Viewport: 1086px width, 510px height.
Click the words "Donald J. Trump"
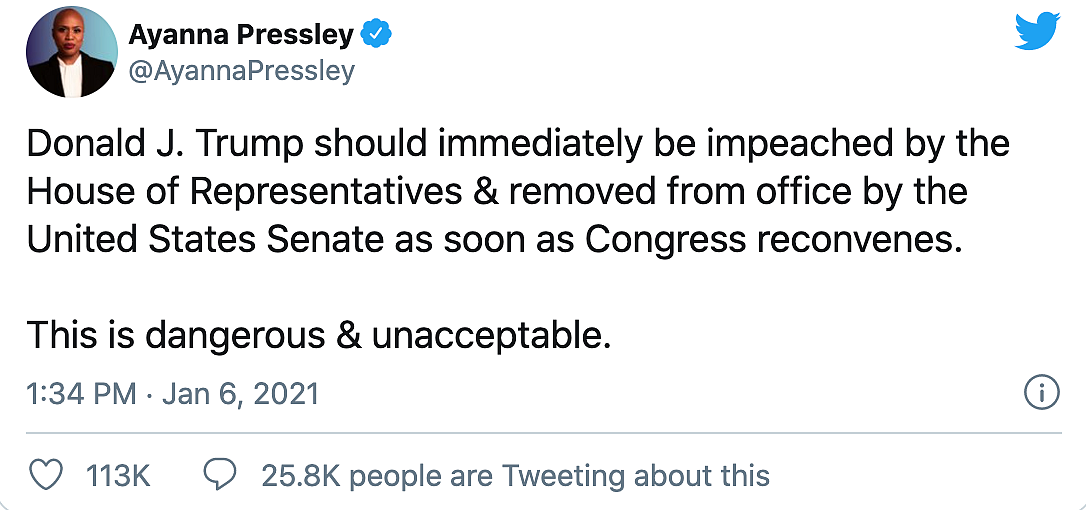click(166, 144)
